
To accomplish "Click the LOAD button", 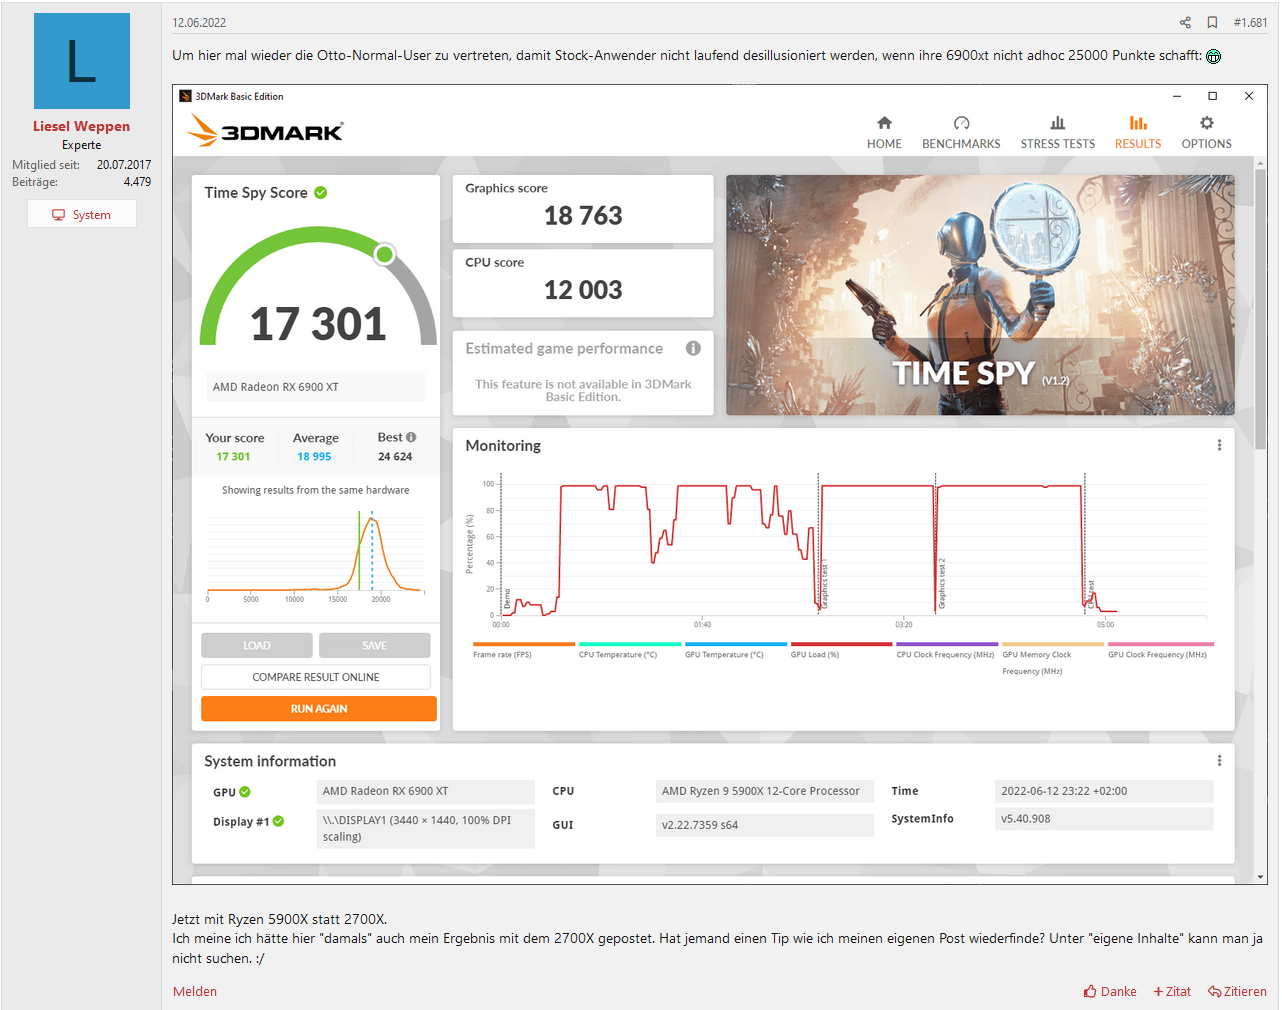I will tap(257, 645).
